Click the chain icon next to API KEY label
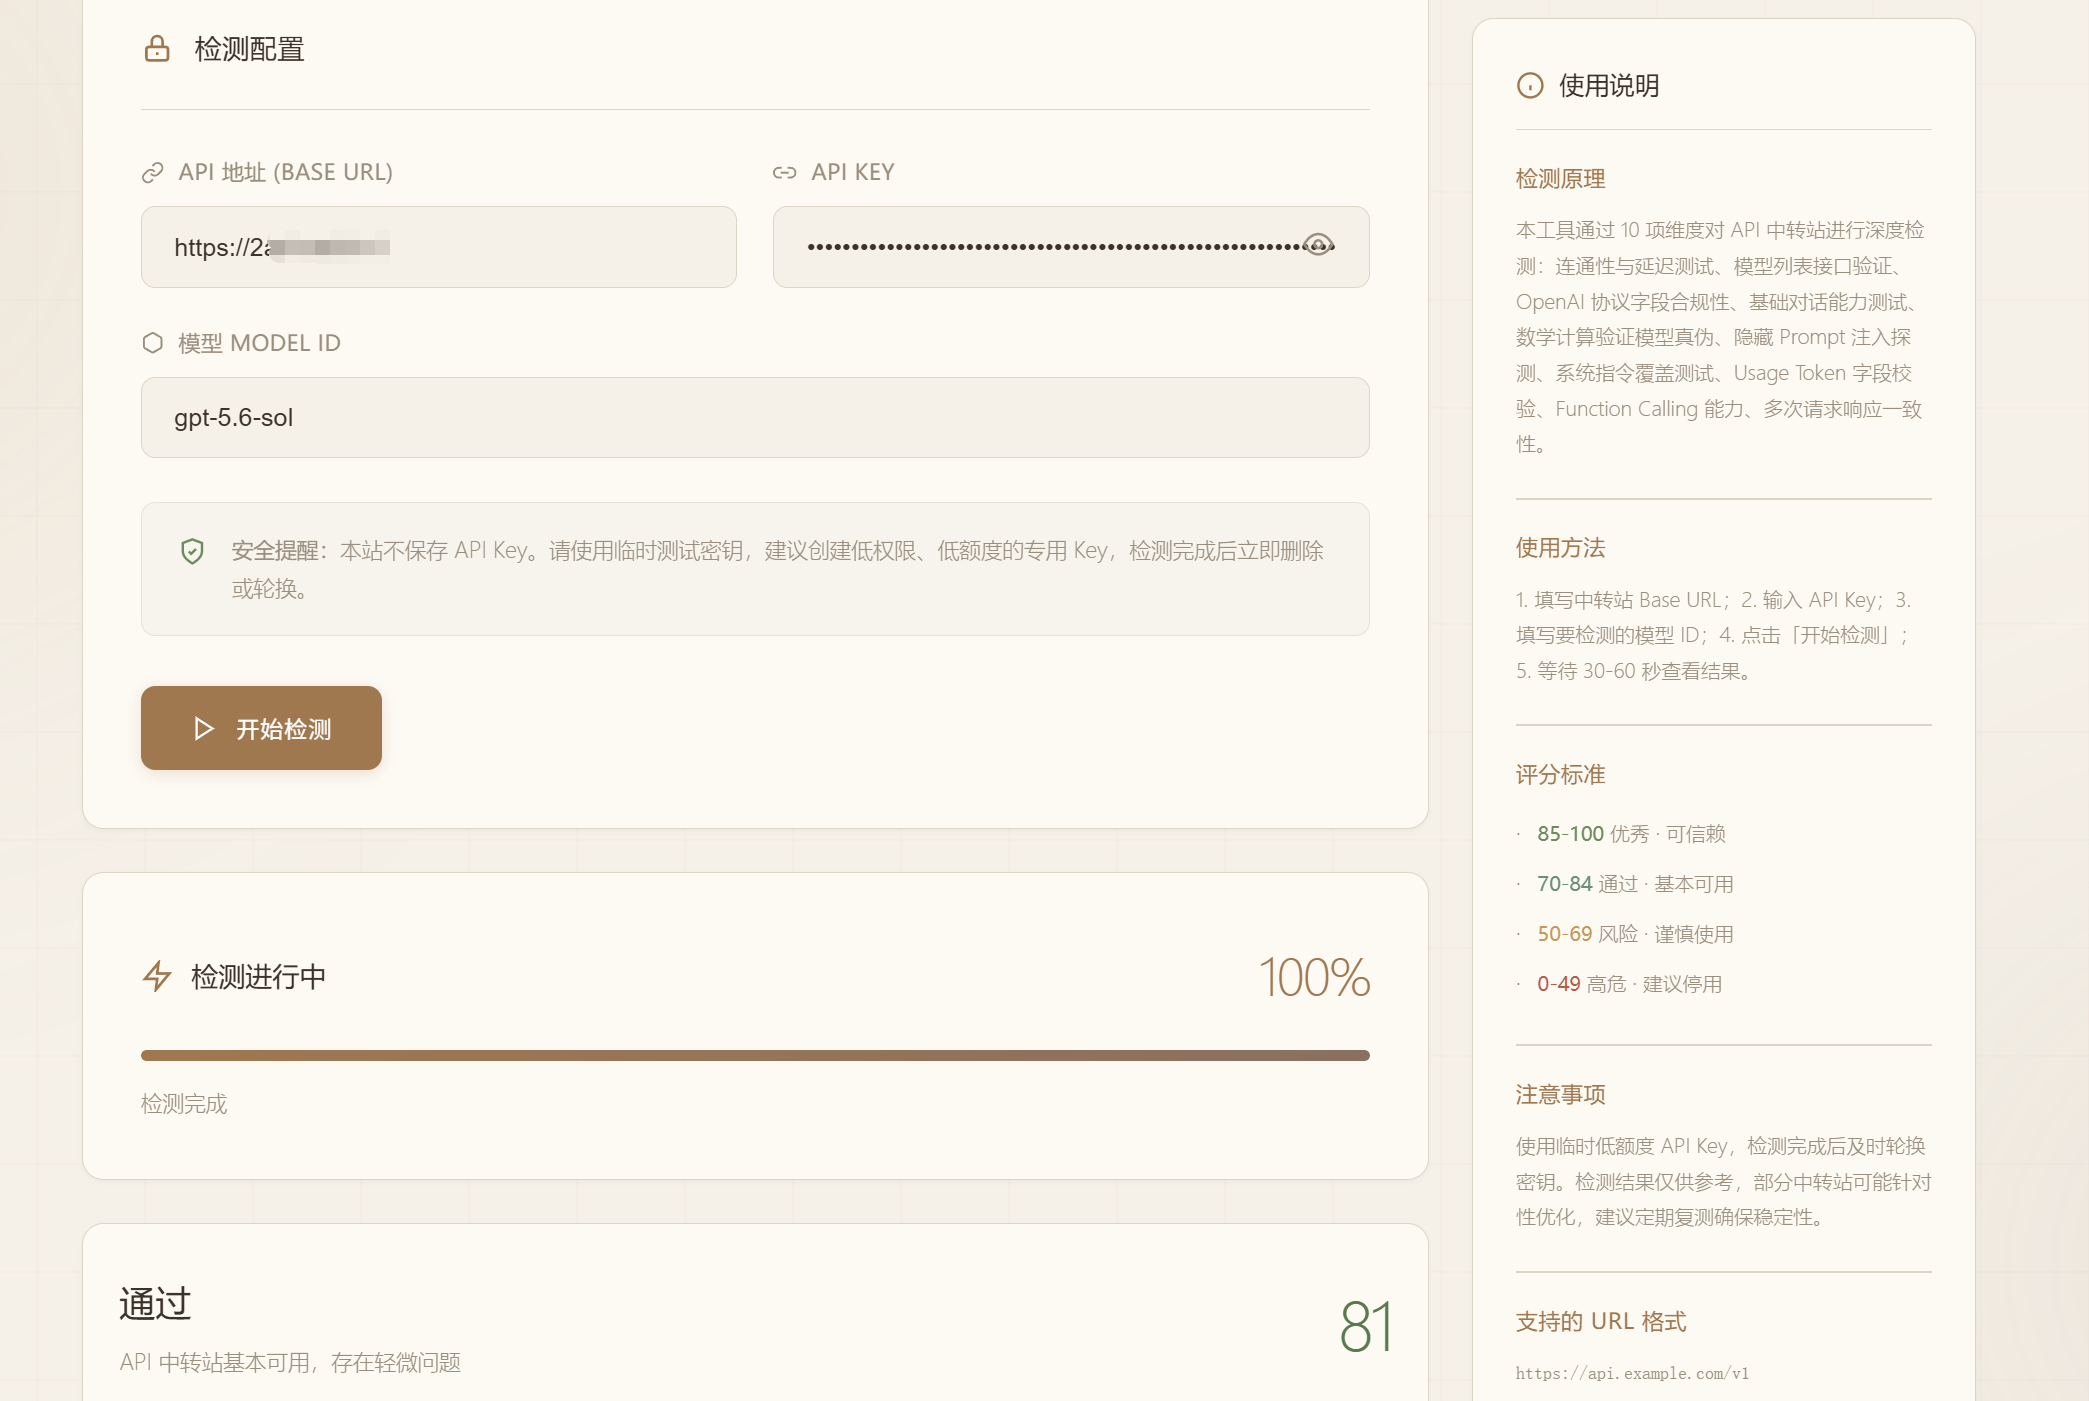The image size is (2089, 1401). pyautogui.click(x=785, y=173)
